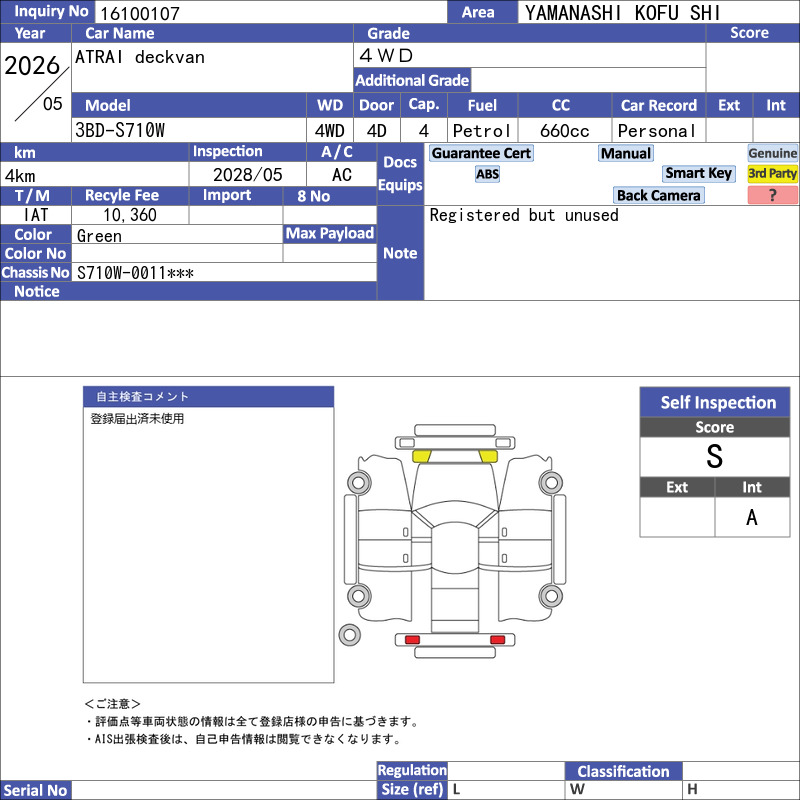This screenshot has height=800, width=800.
Task: Click the Max Payload label
Action: coord(329,233)
